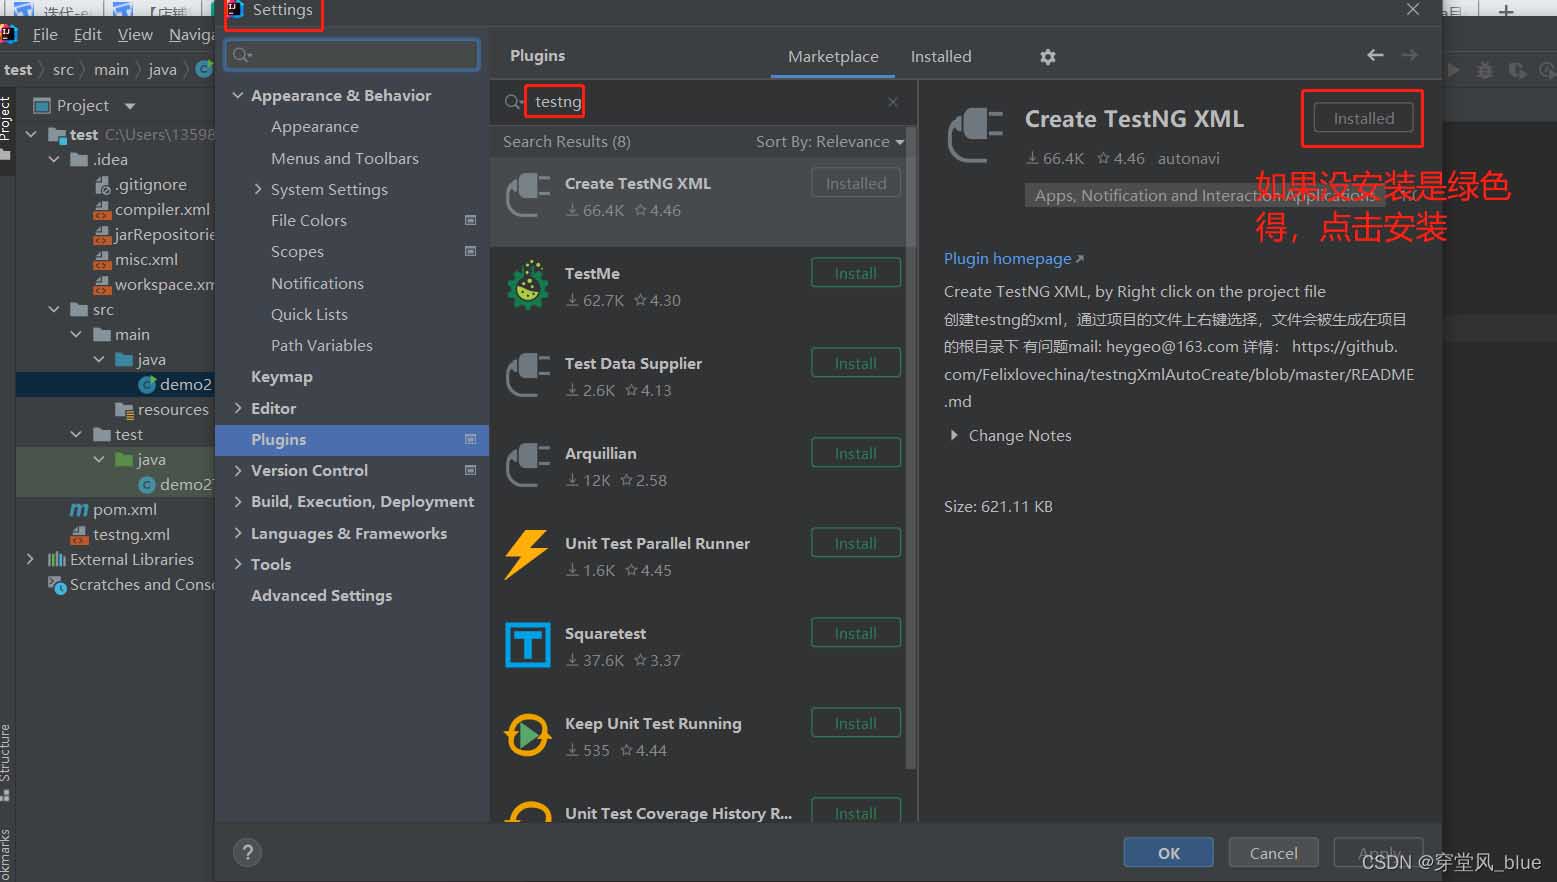The width and height of the screenshot is (1557, 882).
Task: Click the OK button
Action: click(1168, 853)
